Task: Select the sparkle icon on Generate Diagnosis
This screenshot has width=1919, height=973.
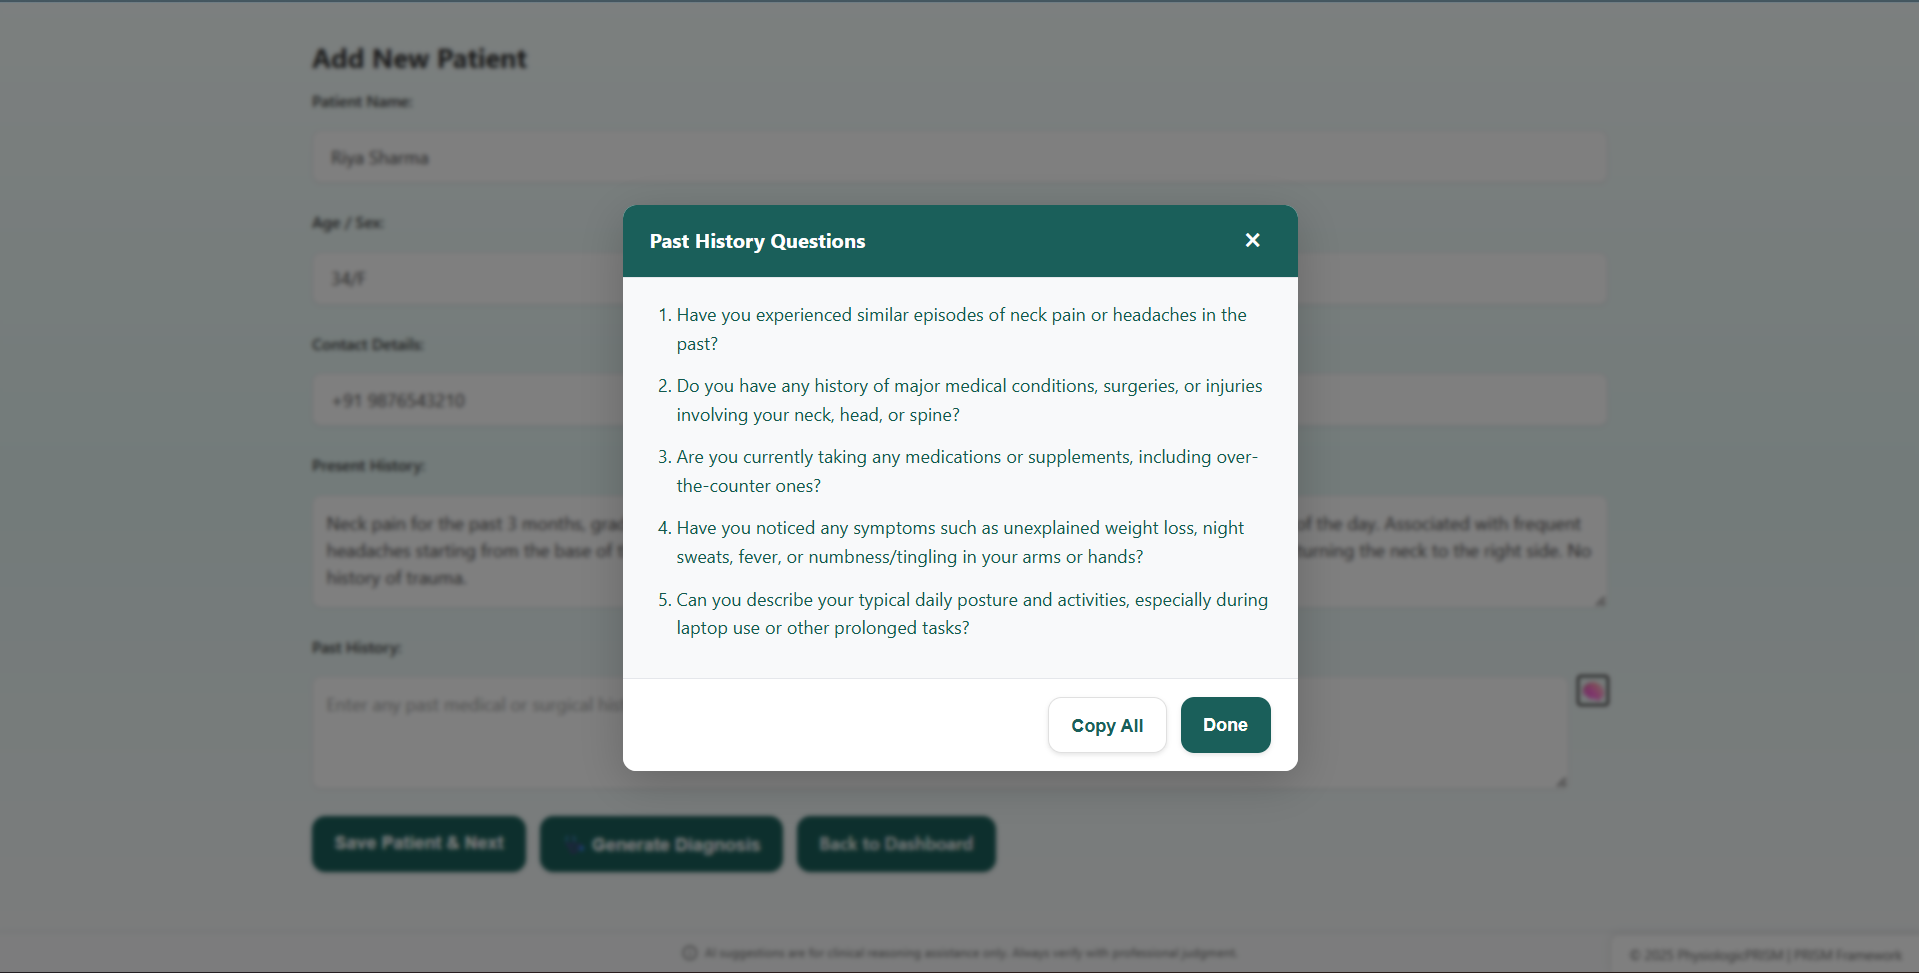Action: (573, 843)
